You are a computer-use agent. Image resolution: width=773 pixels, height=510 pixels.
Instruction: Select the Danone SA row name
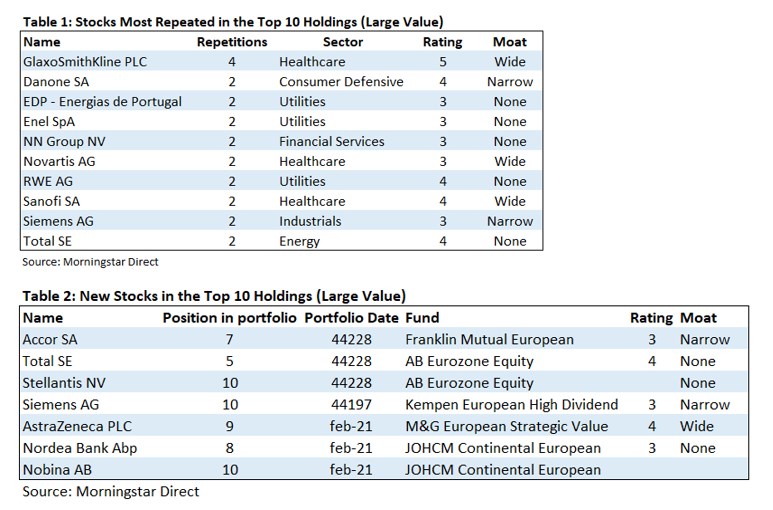pyautogui.click(x=59, y=82)
